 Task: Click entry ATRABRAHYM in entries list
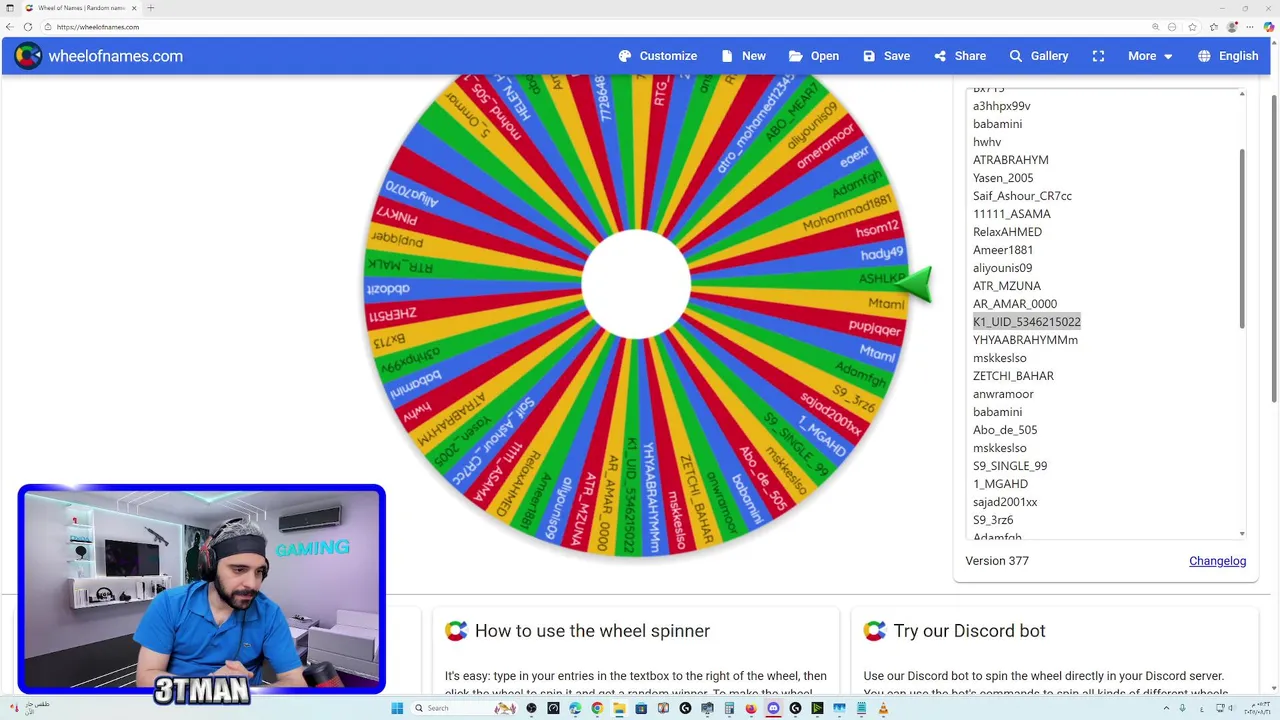pos(1011,160)
